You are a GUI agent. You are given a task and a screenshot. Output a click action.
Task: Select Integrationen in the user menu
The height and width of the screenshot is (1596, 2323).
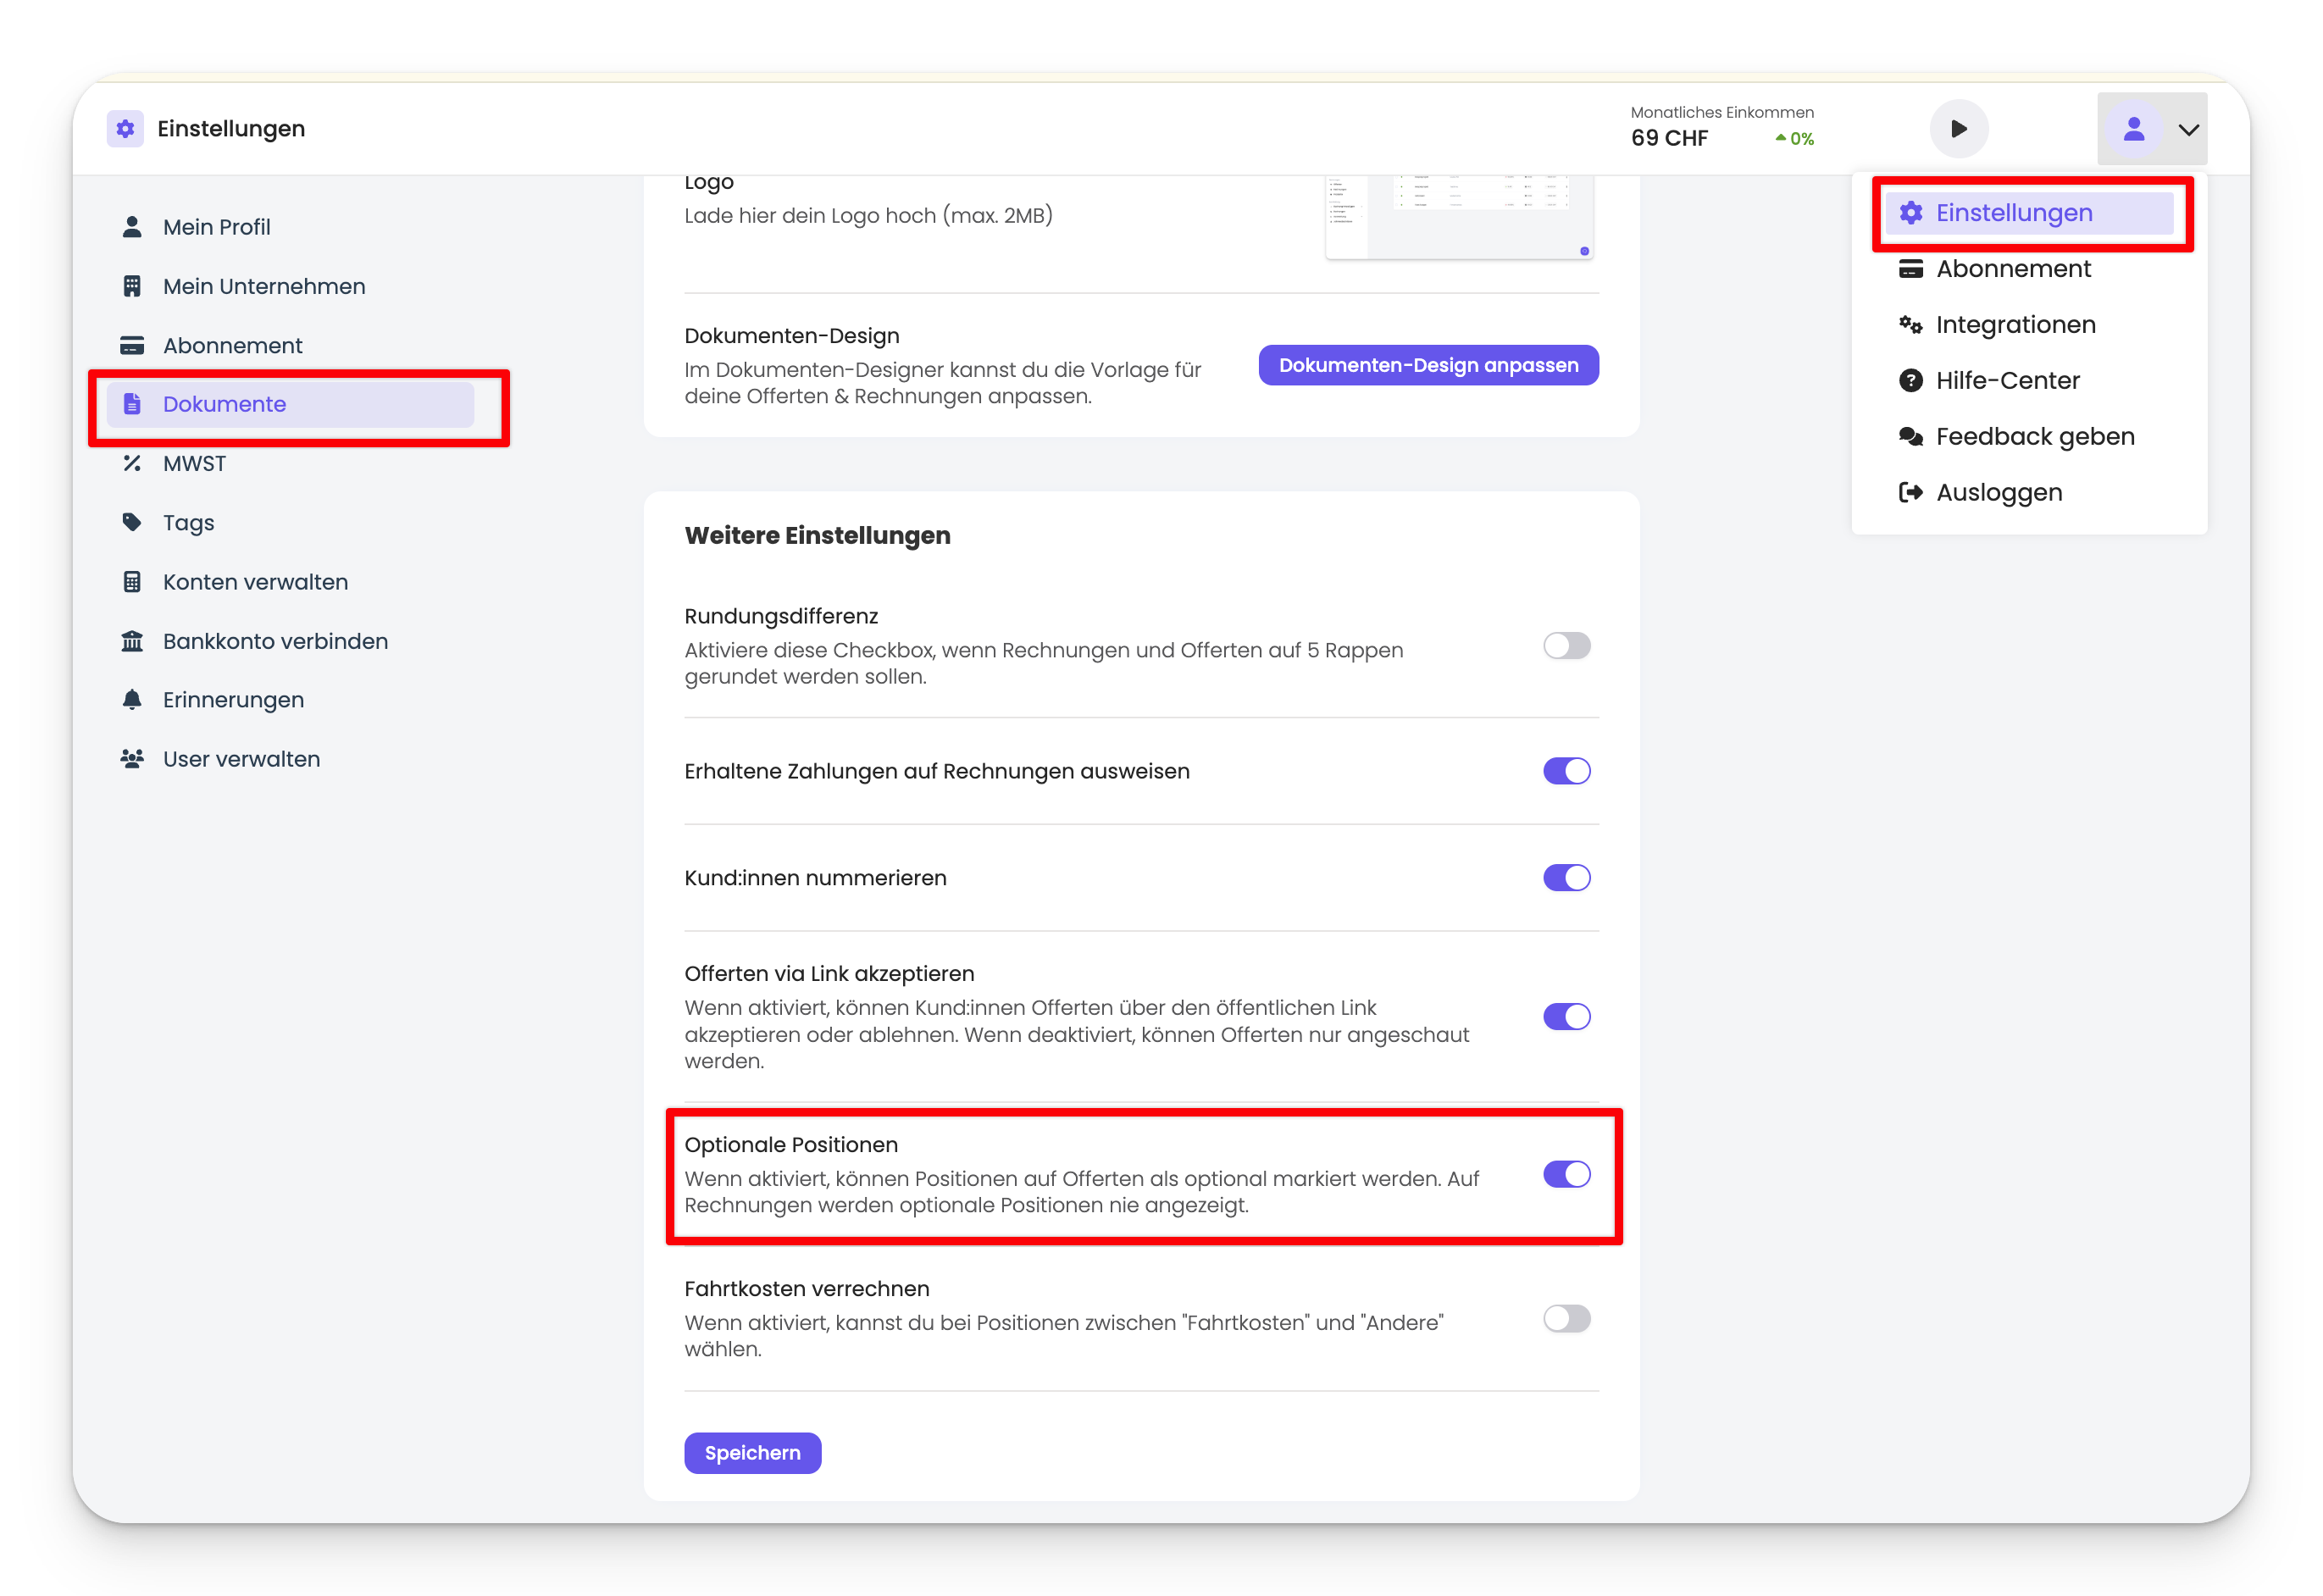pyautogui.click(x=2015, y=325)
